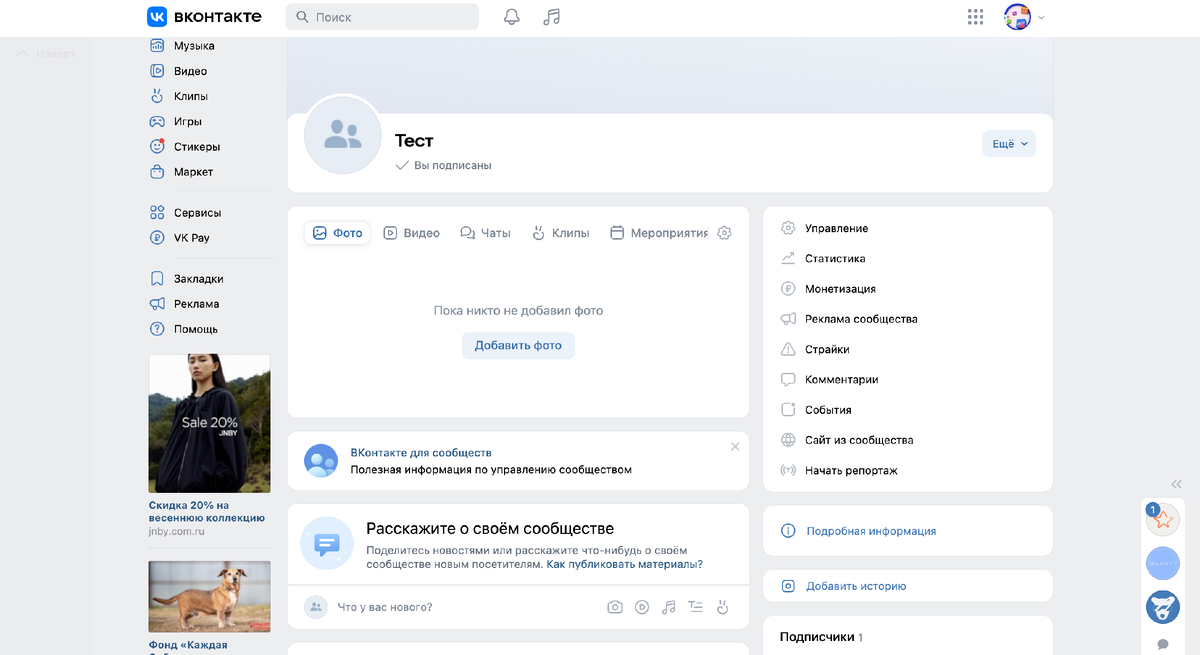Attach music in the post composer
This screenshot has height=655, width=1200.
[x=668, y=606]
